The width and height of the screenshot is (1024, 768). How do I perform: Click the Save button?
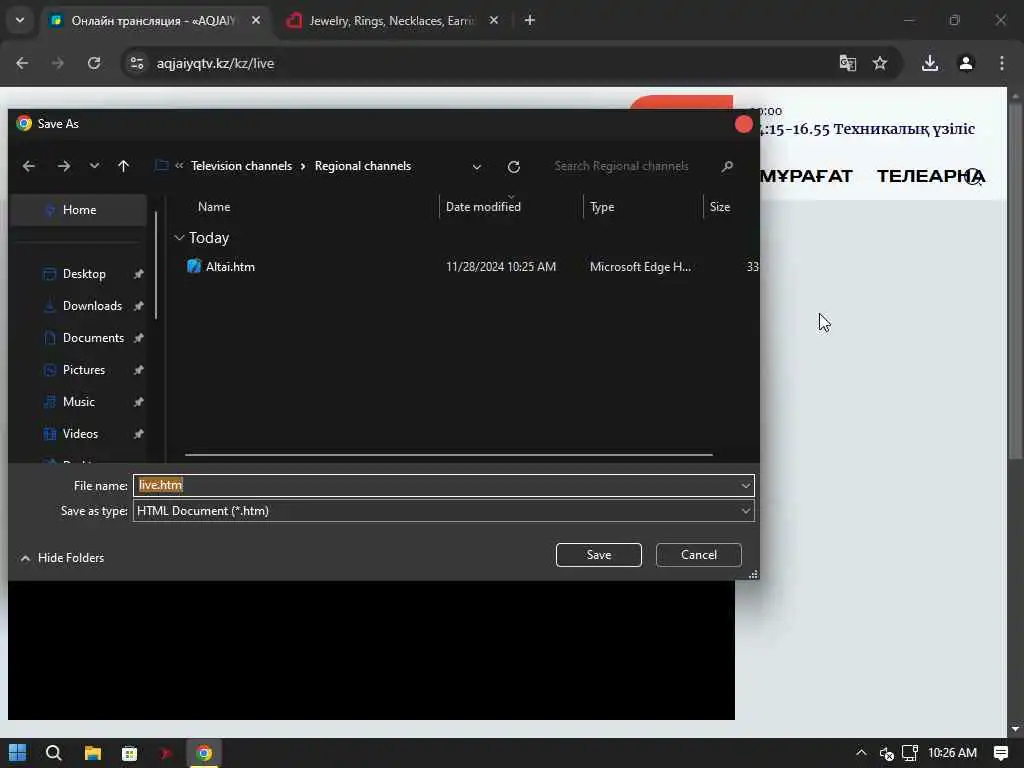coord(598,554)
